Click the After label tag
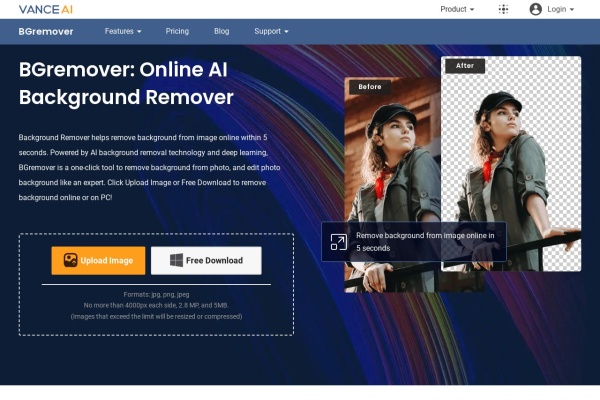Image resolution: width=600 pixels, height=400 pixels. tap(465, 66)
